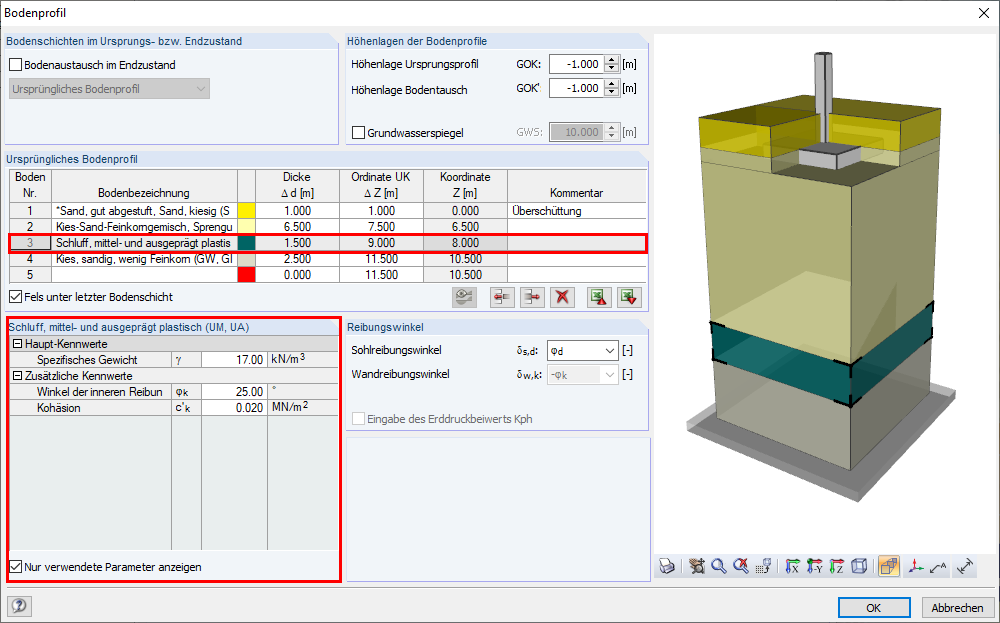
Task: Click the Excel icon with the up arrow
Action: [x=599, y=297]
